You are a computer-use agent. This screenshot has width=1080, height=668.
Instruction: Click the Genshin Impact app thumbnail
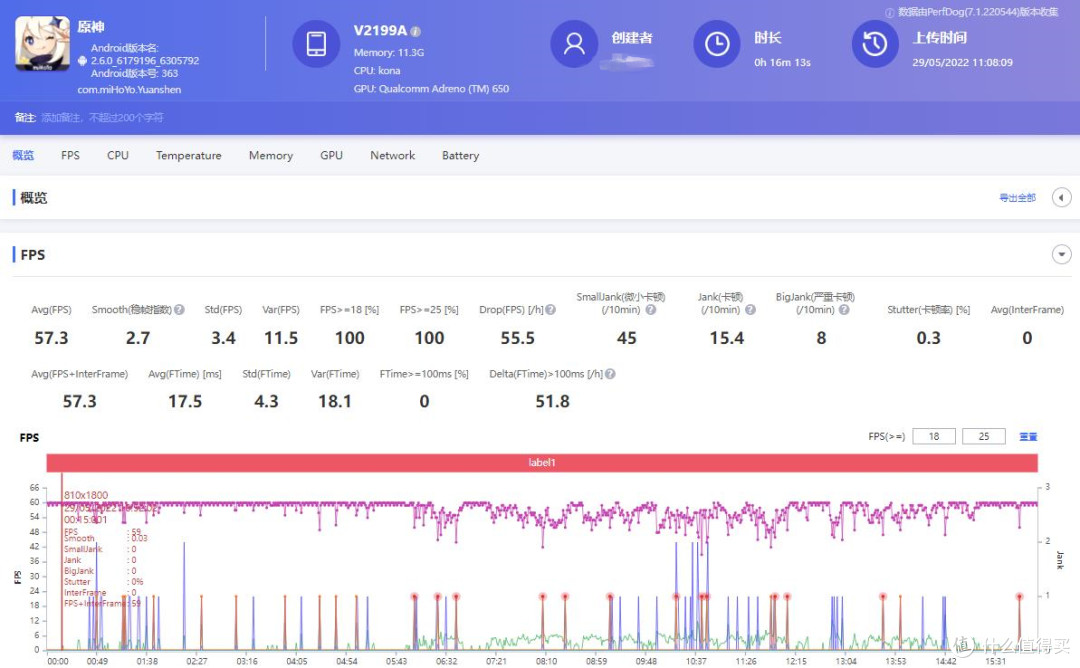[43, 43]
